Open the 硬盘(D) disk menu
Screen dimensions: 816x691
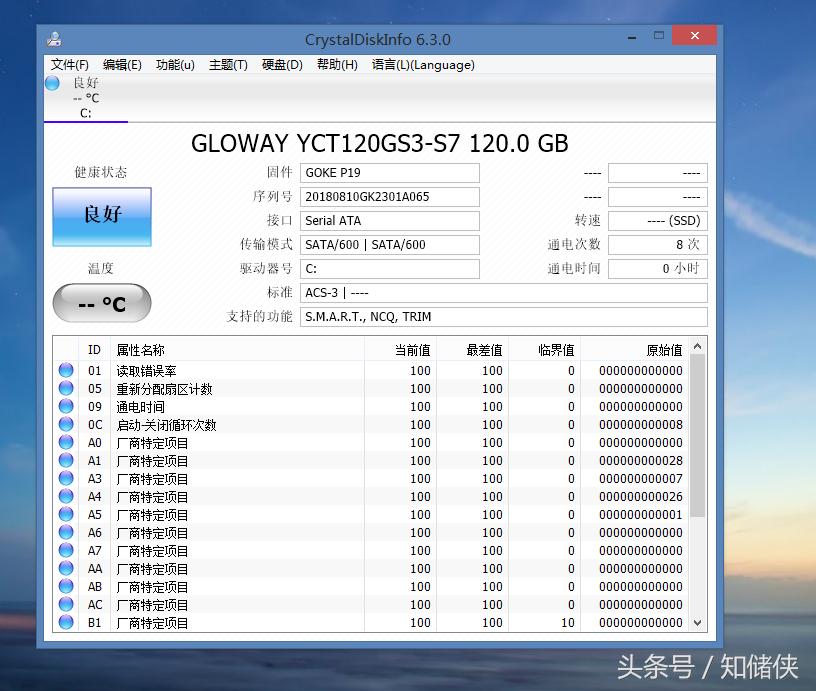pos(283,65)
